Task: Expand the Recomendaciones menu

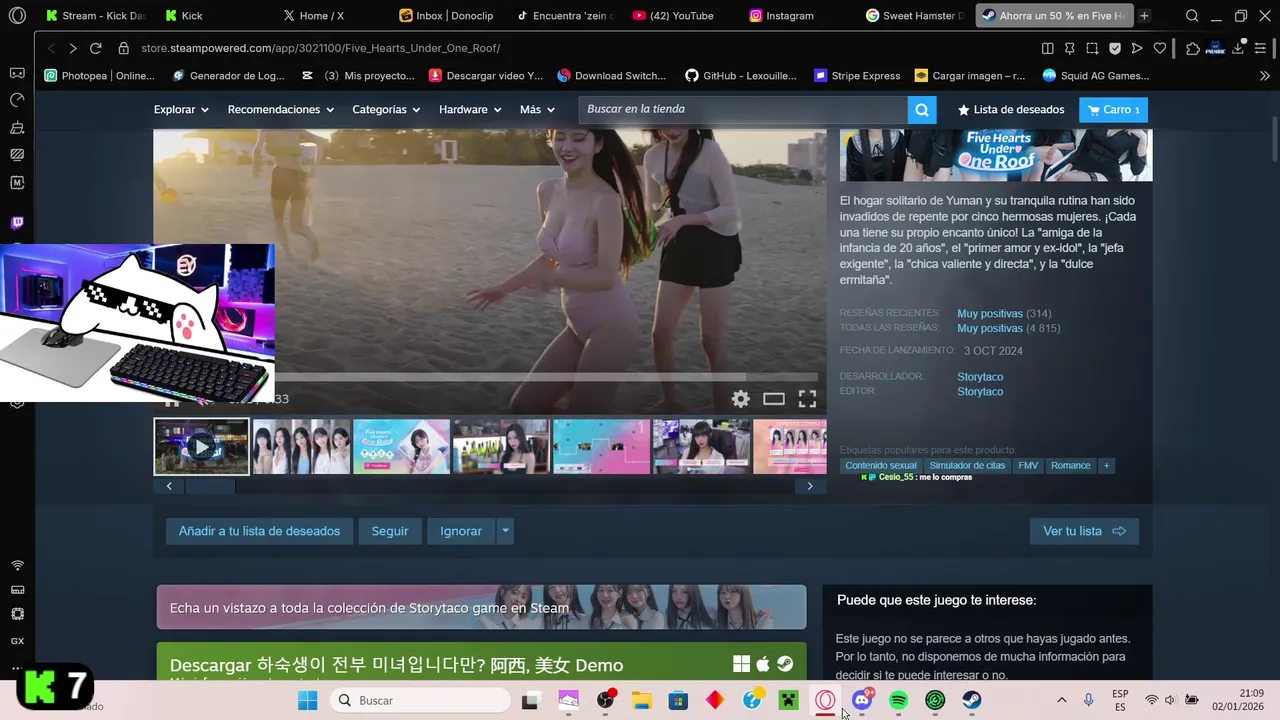Action: pos(280,110)
